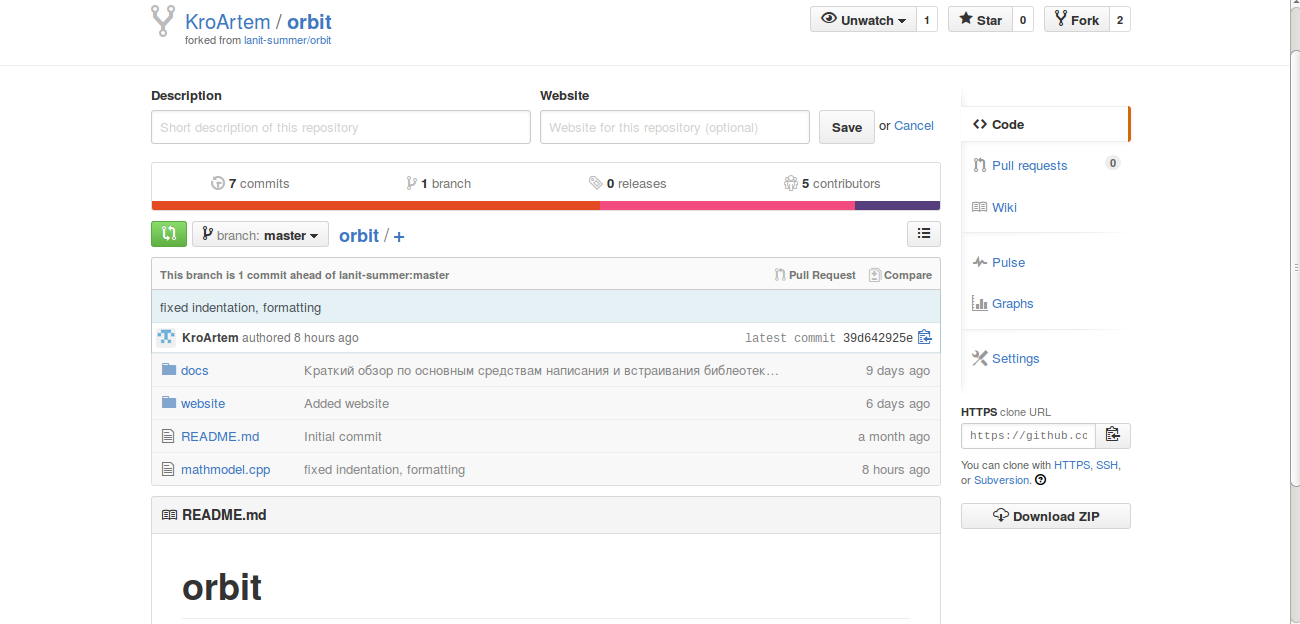Click the website folder icon
The height and width of the screenshot is (624, 1300).
[x=168, y=403]
